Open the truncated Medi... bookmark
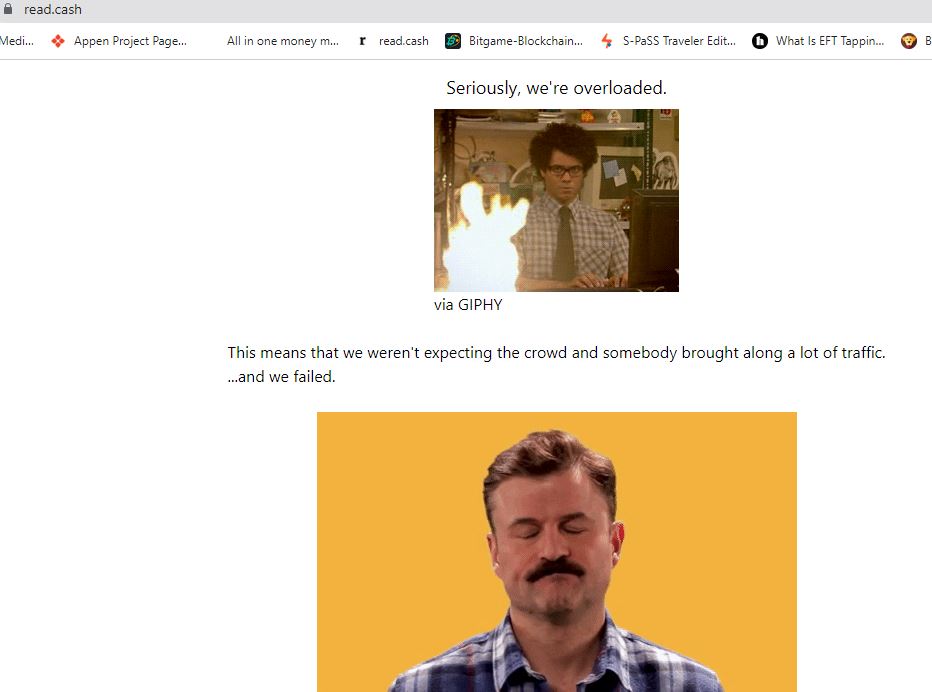932x692 pixels. tap(17, 41)
